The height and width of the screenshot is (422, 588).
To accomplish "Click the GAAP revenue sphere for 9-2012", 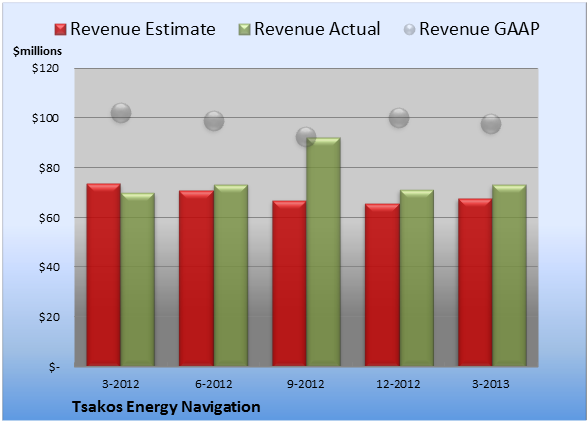I will pos(306,137).
